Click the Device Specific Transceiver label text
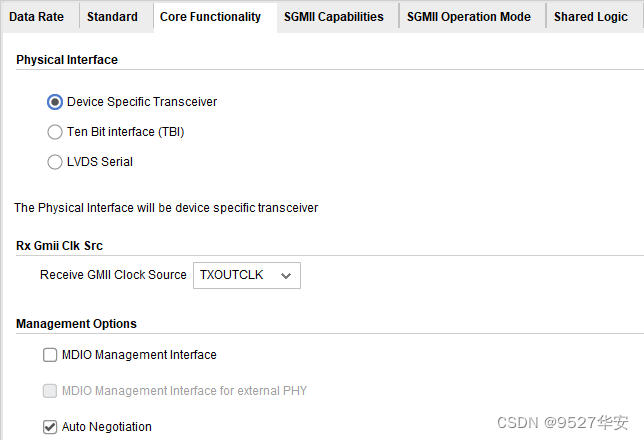 coord(142,102)
